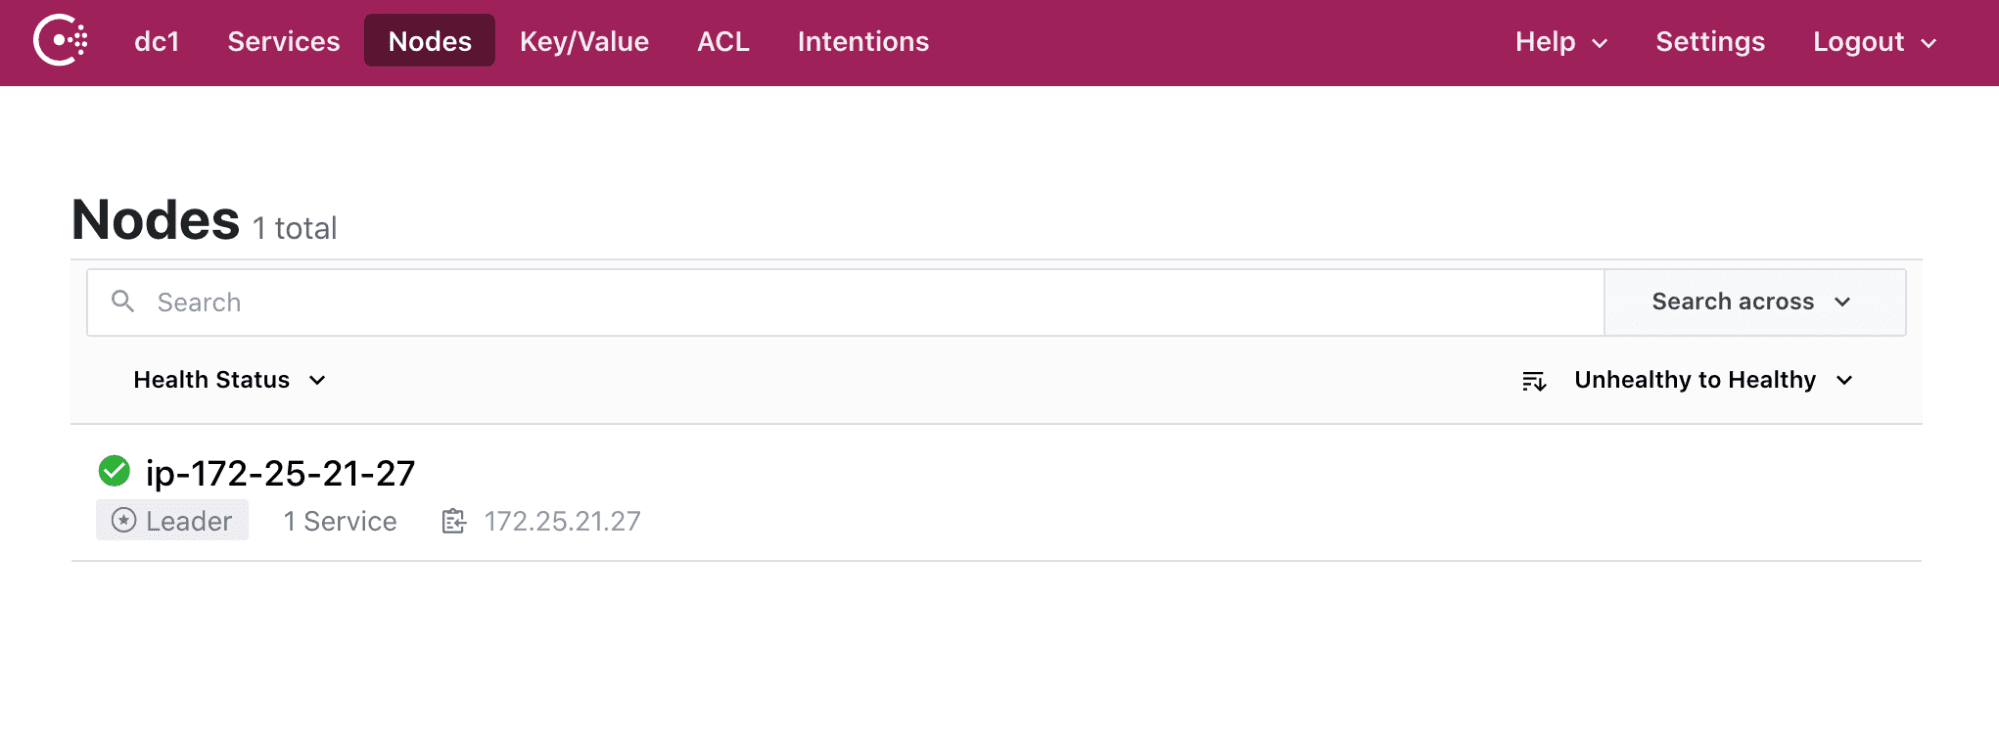Open node ip-172-25-21-27
This screenshot has height=731, width=1999.
[x=280, y=473]
